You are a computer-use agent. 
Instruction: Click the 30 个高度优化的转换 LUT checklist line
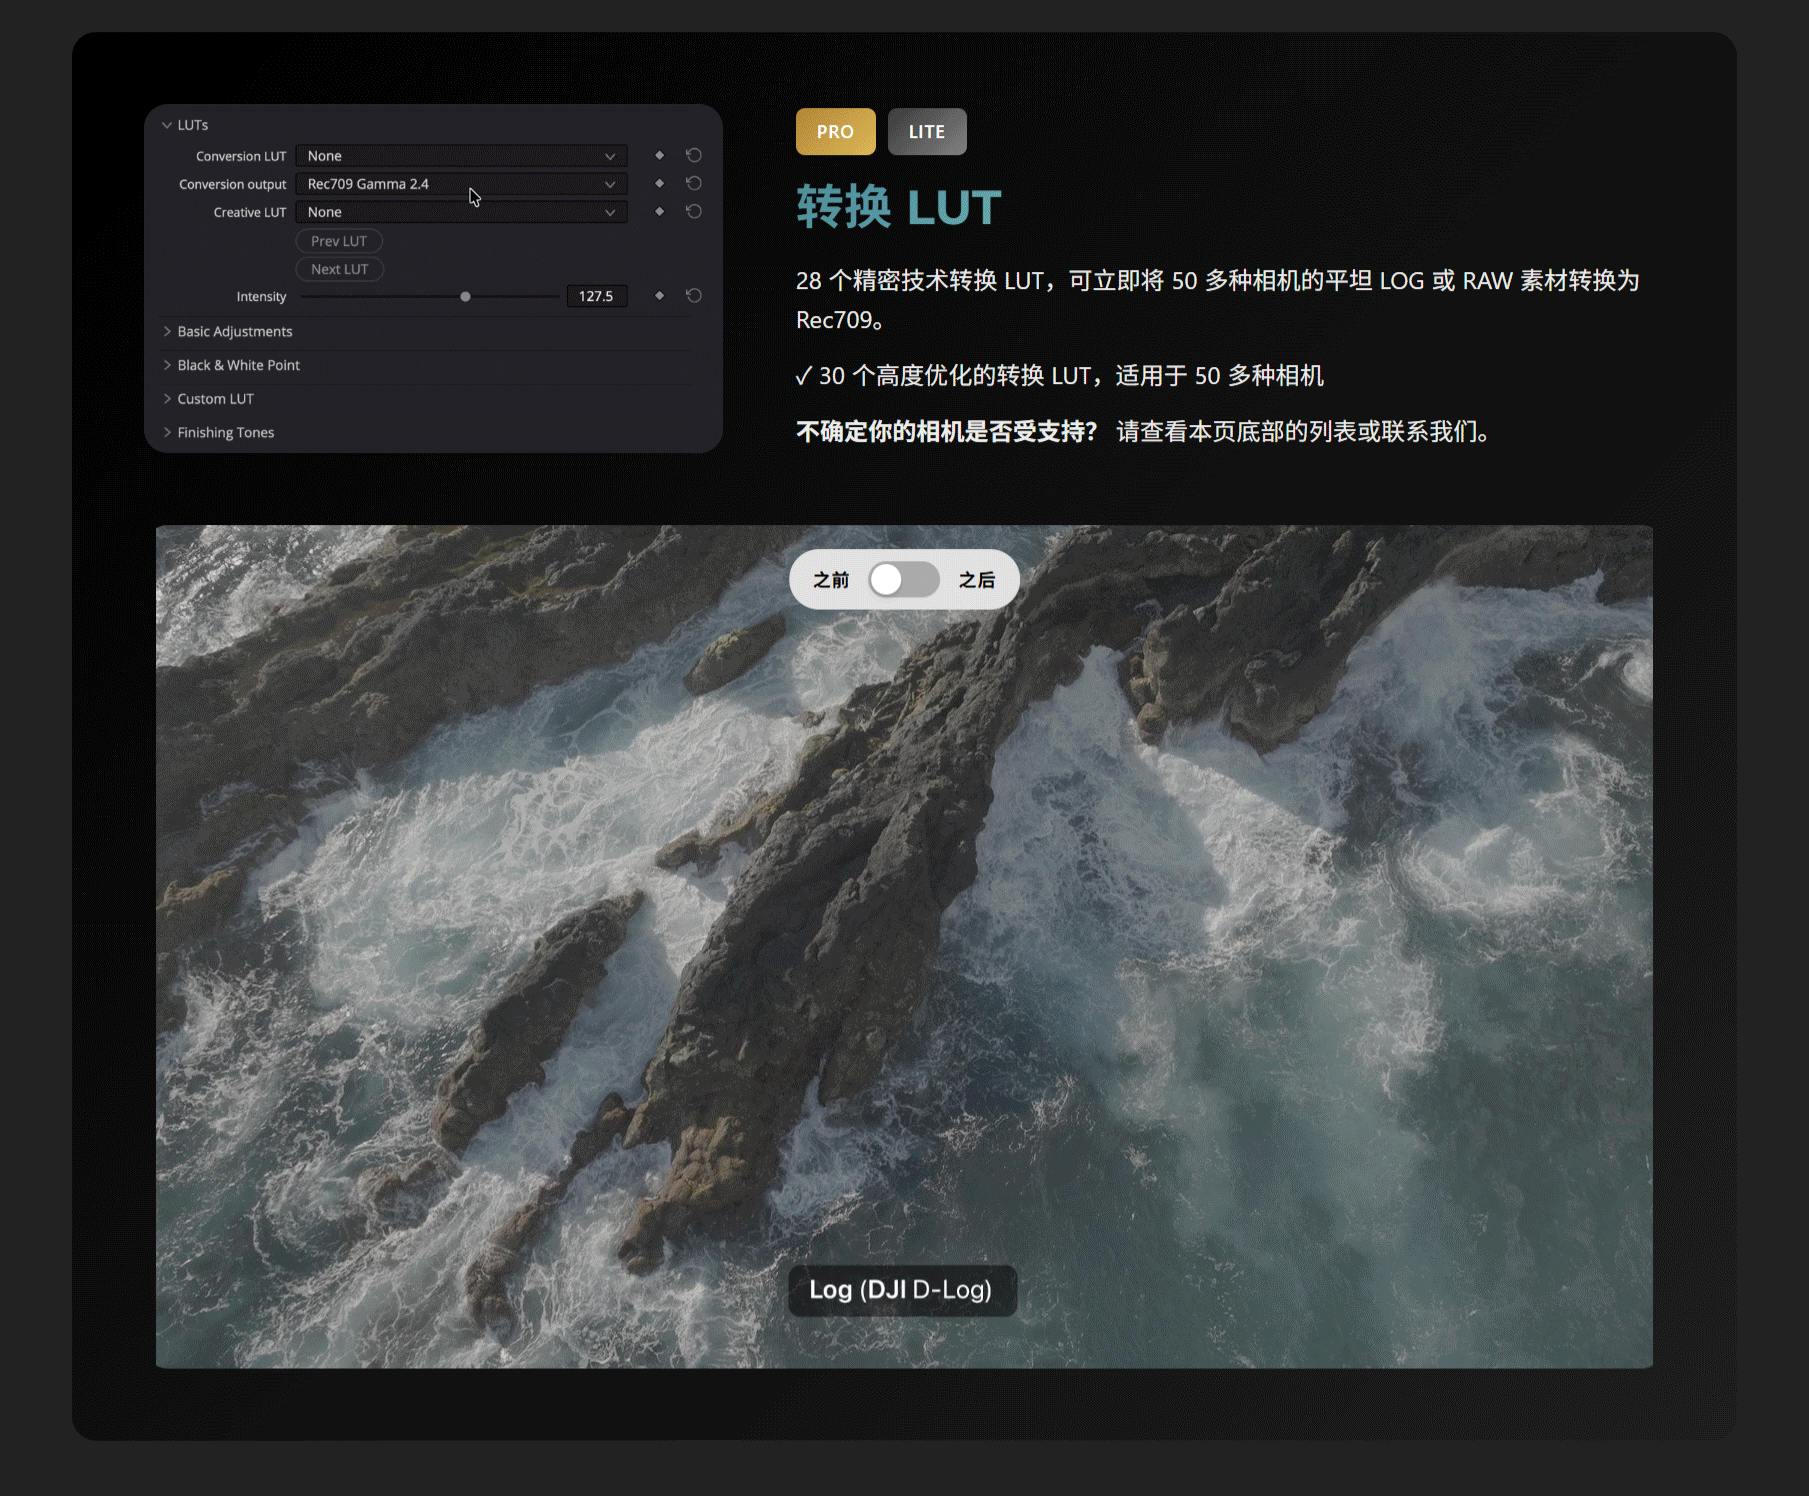click(x=1060, y=376)
